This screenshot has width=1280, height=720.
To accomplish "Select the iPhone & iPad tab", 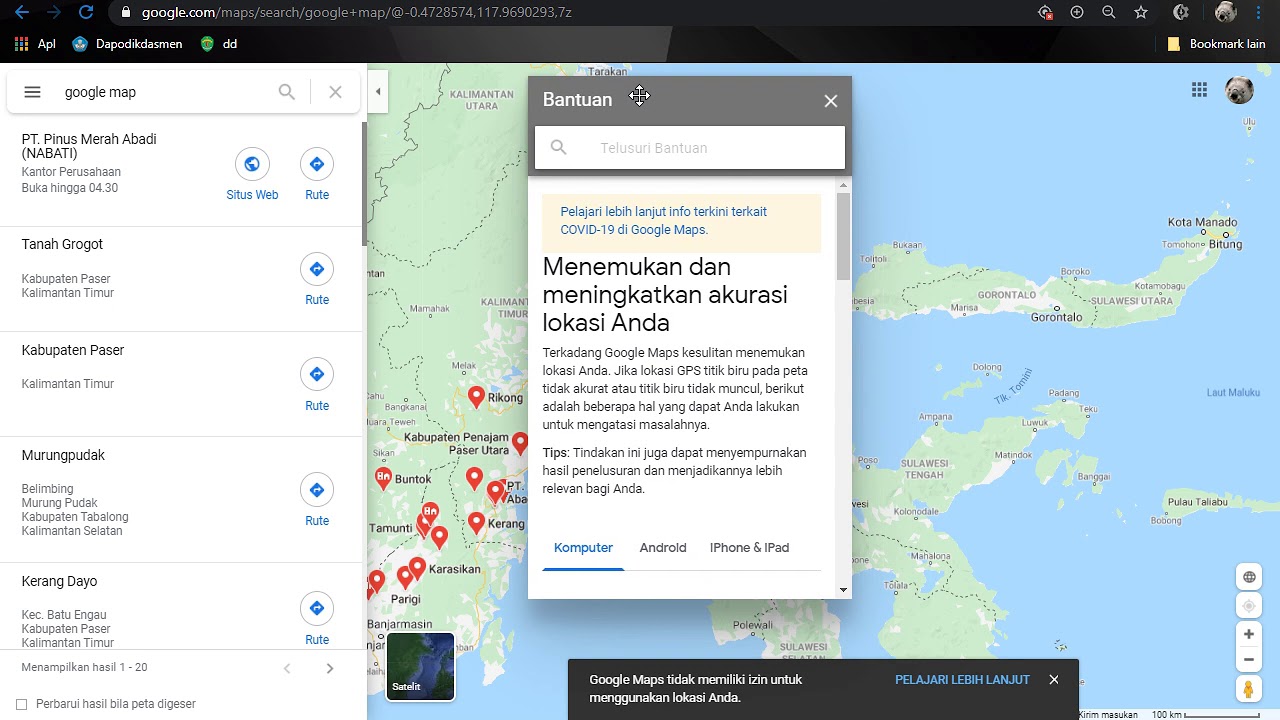I will point(749,548).
